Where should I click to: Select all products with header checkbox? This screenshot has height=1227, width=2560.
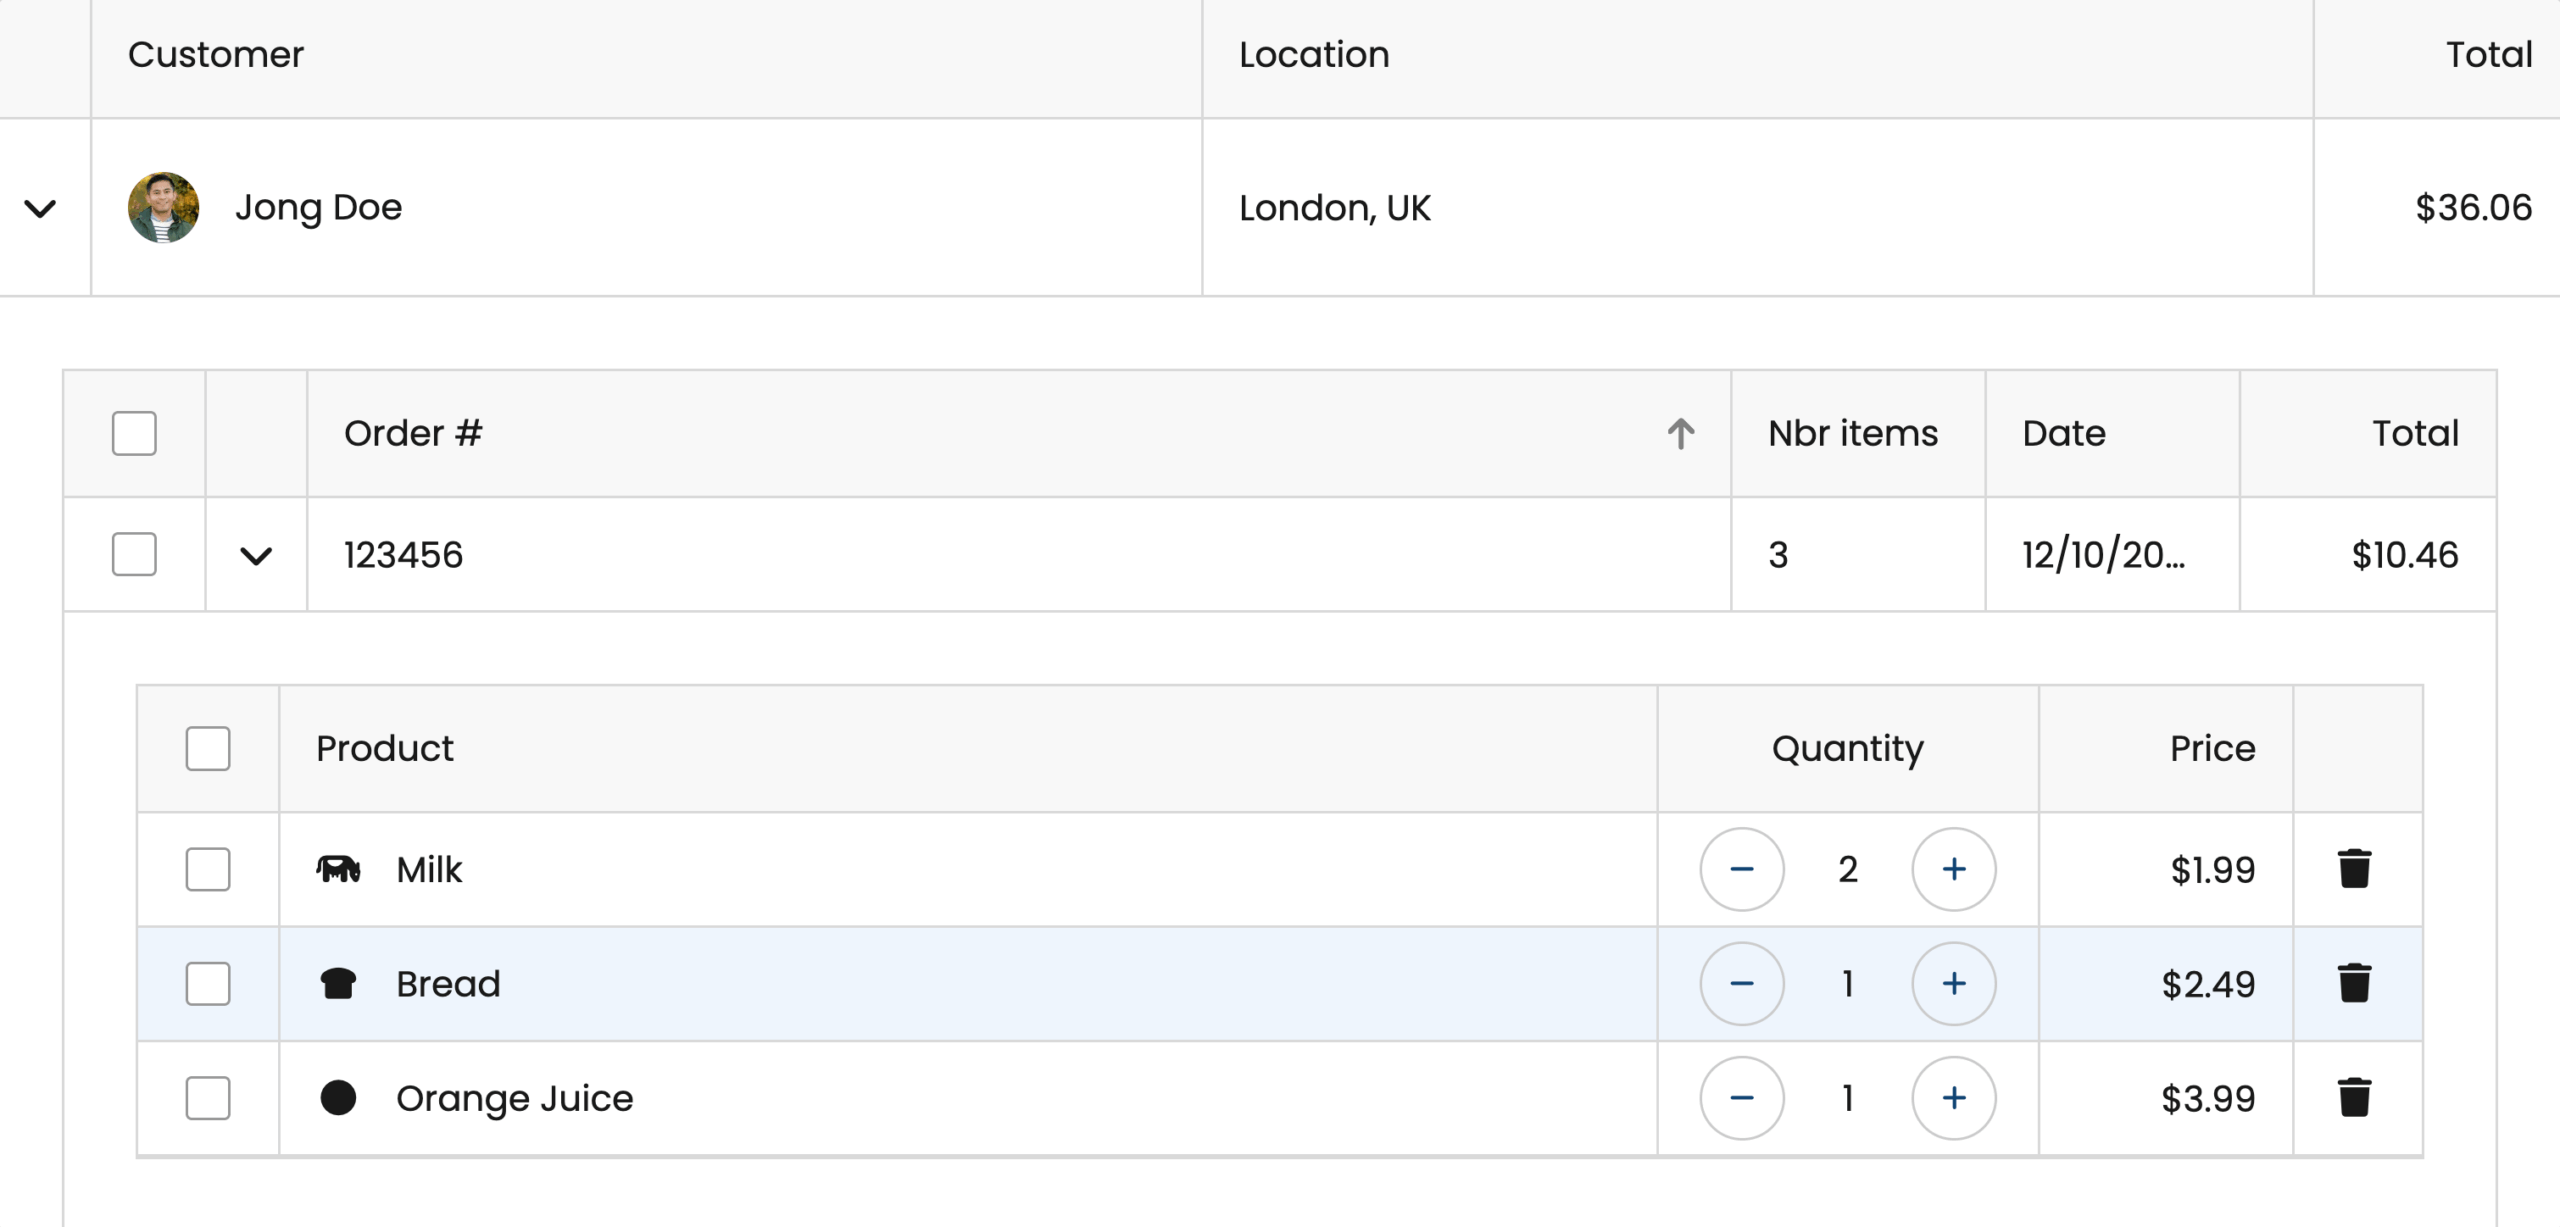pos(208,748)
